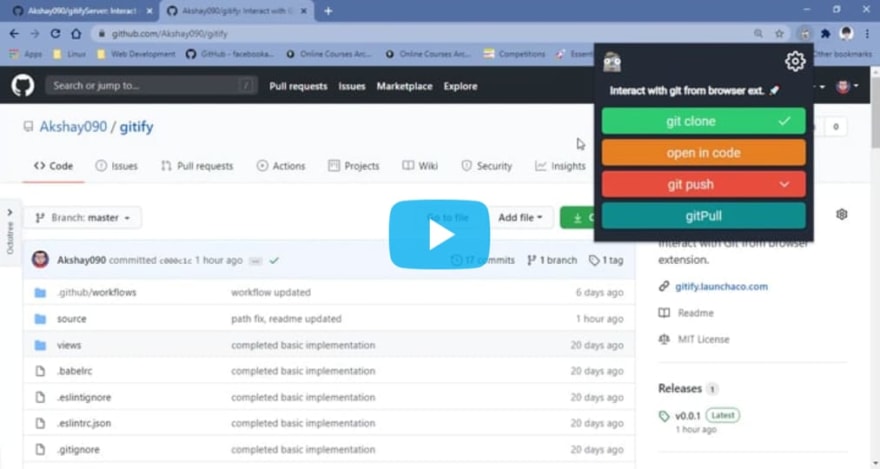
Task: Open the Chrome extensions puzzle icon
Action: coord(825,34)
